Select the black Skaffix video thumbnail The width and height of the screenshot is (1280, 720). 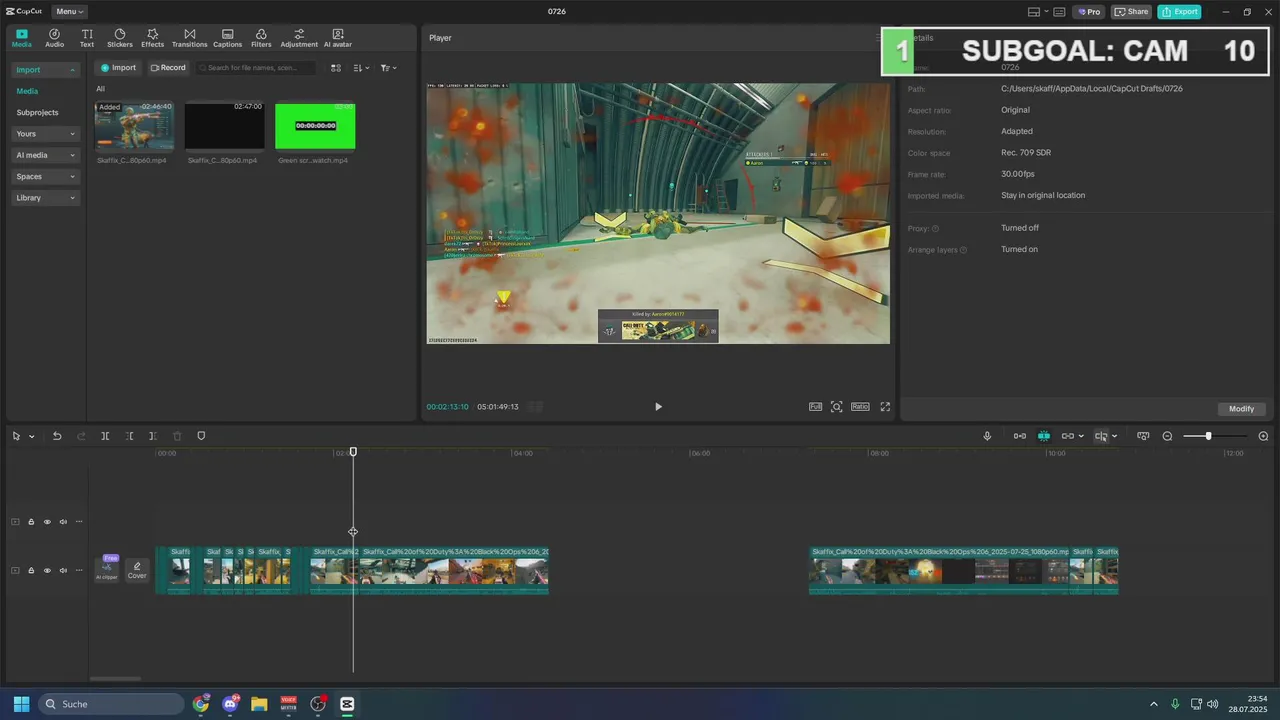pos(224,125)
